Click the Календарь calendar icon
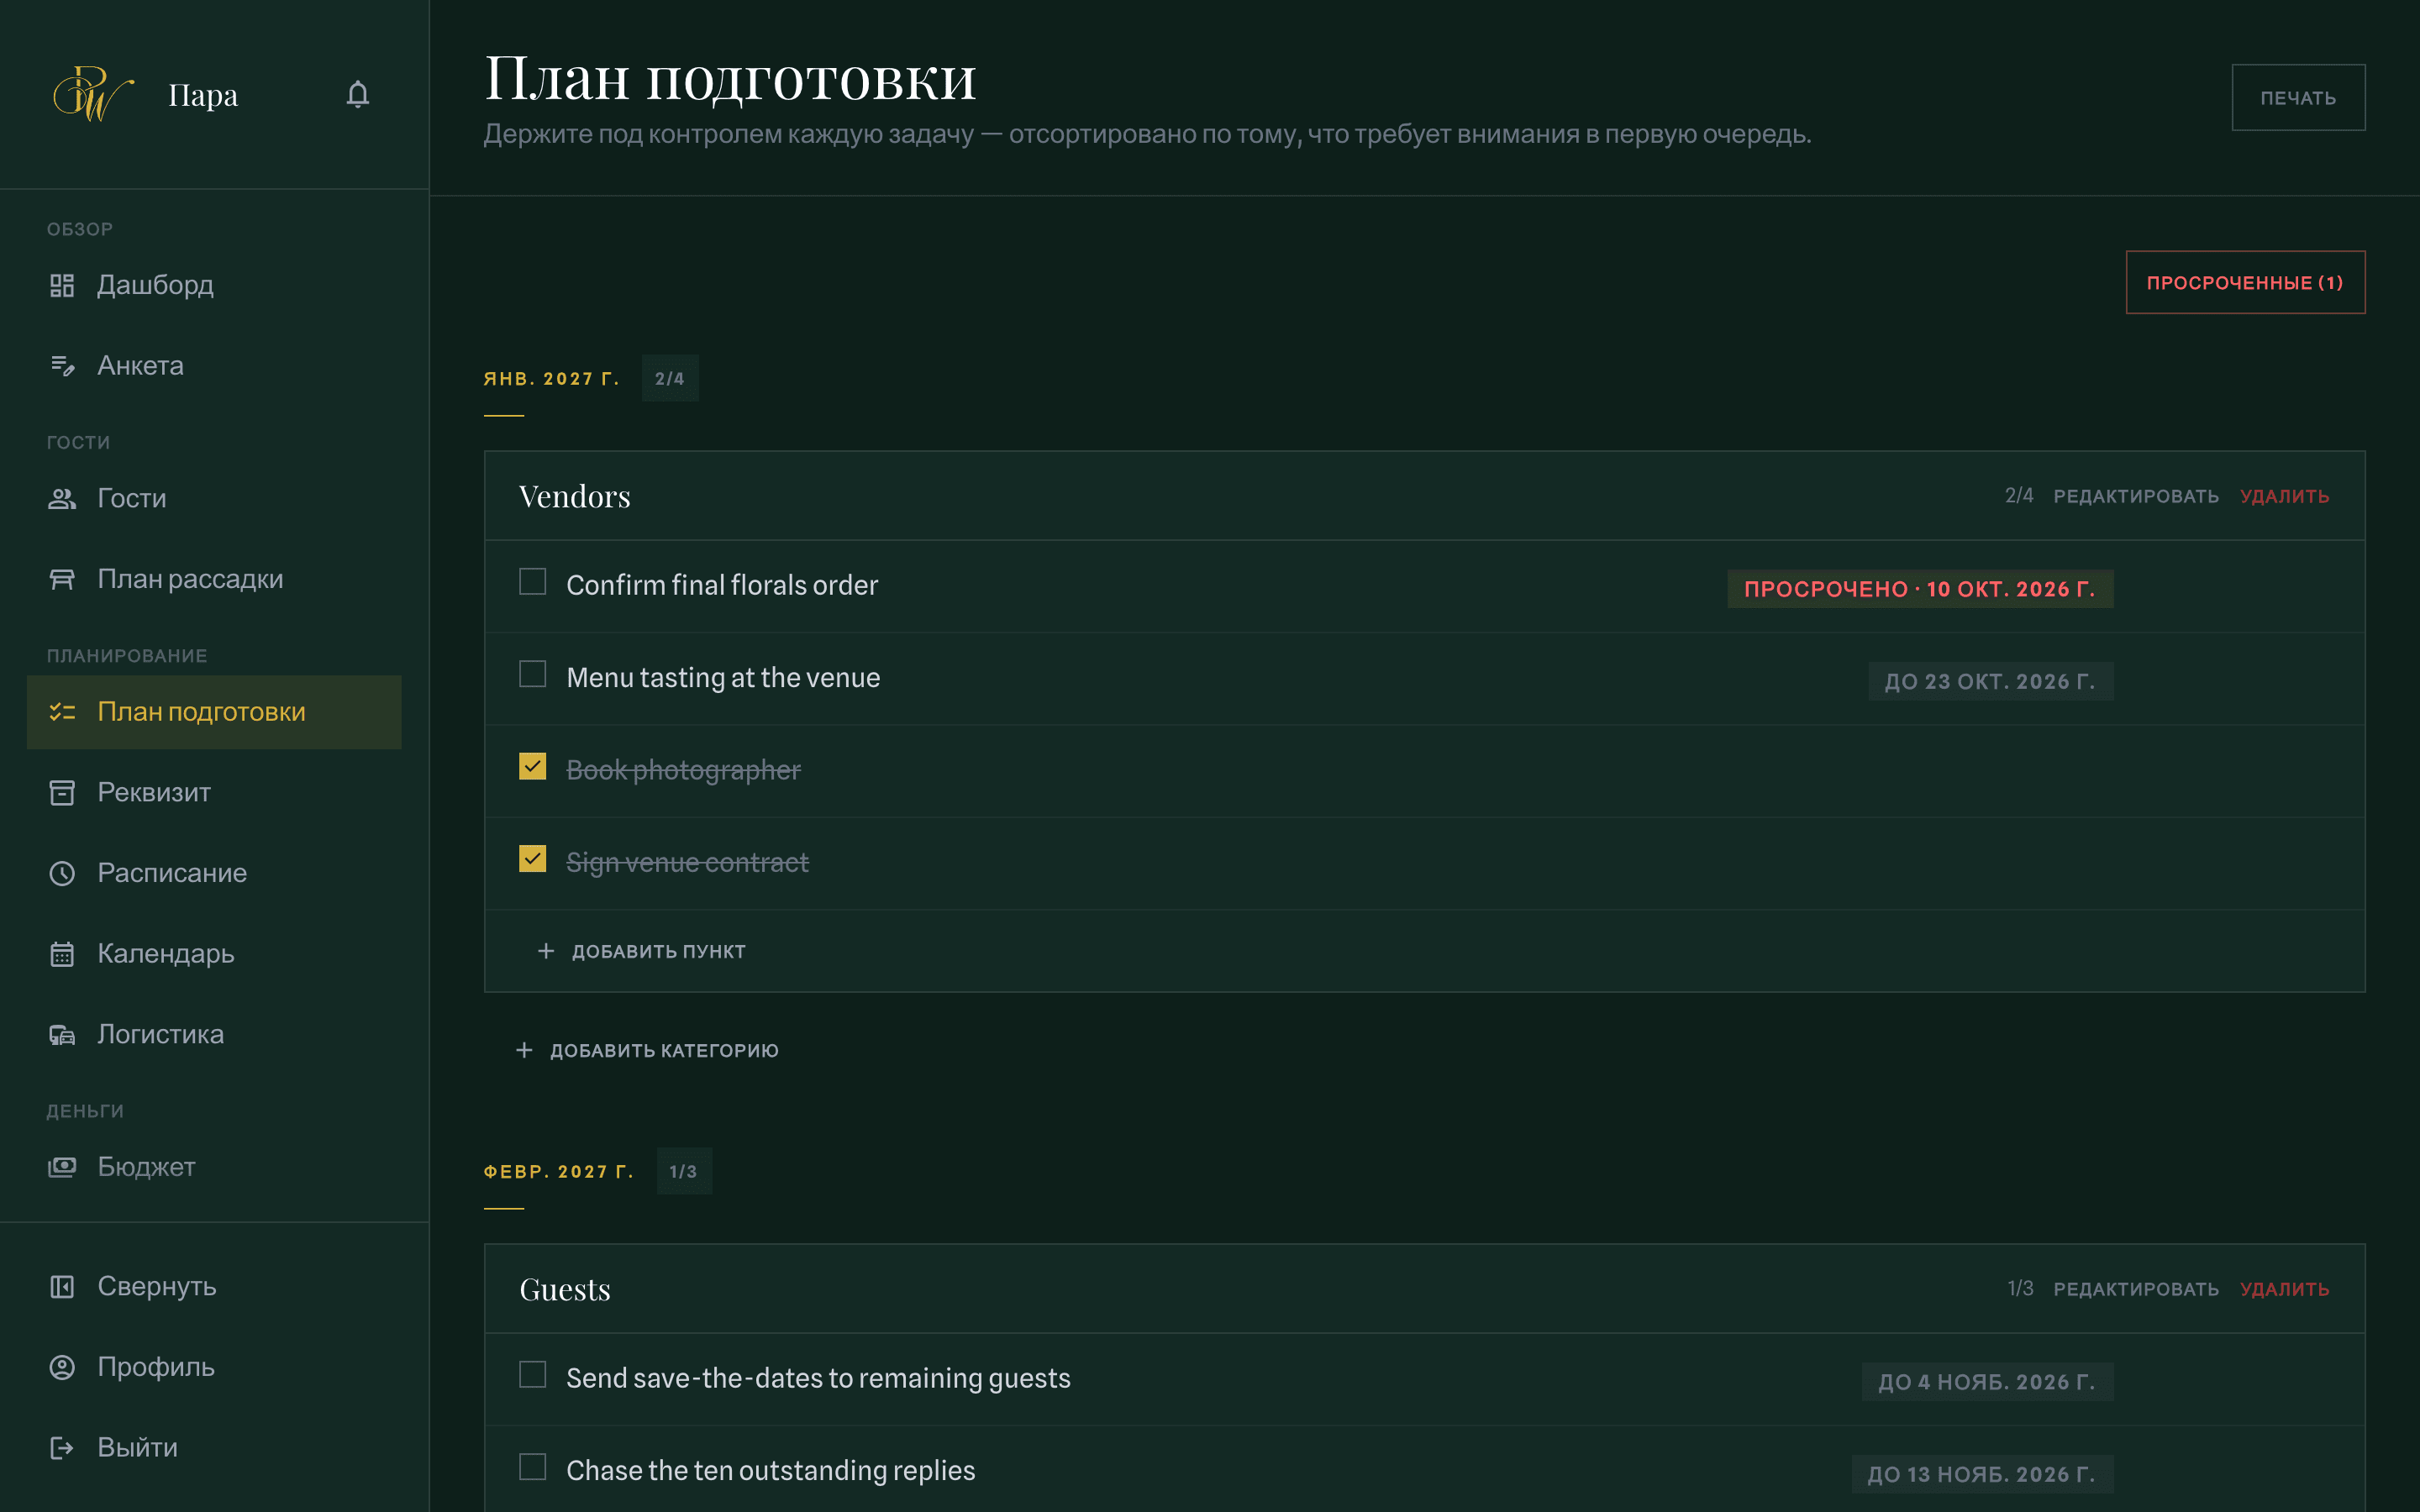This screenshot has height=1512, width=2420. coord(62,954)
